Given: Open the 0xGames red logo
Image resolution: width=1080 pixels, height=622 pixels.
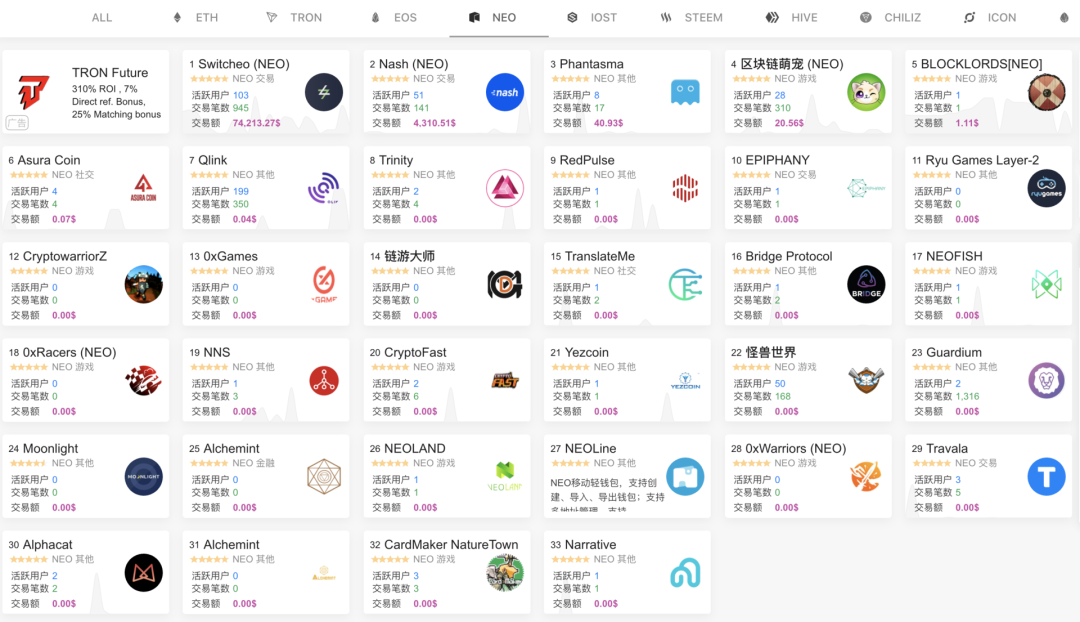Looking at the screenshot, I should [x=324, y=284].
